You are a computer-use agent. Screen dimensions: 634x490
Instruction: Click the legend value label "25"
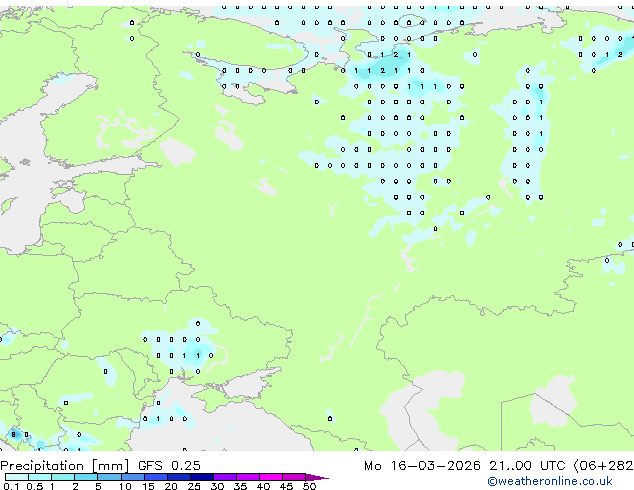click(194, 486)
